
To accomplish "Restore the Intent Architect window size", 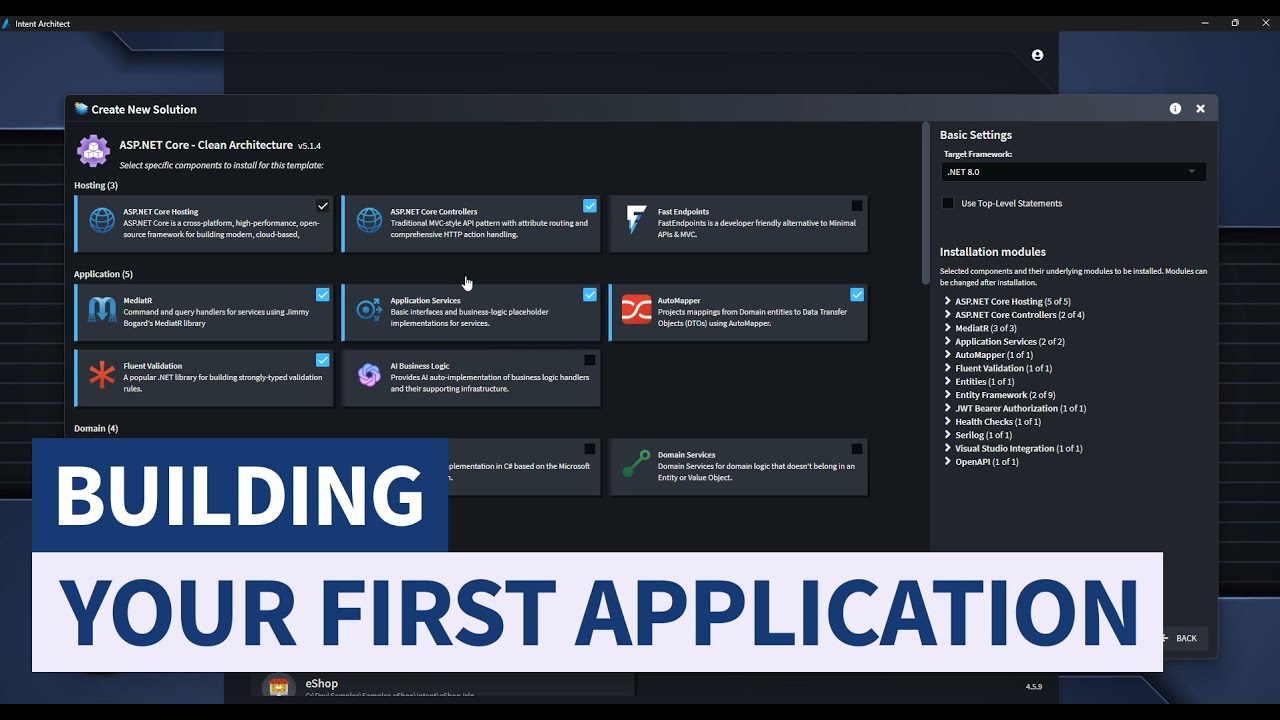I will pyautogui.click(x=1235, y=23).
